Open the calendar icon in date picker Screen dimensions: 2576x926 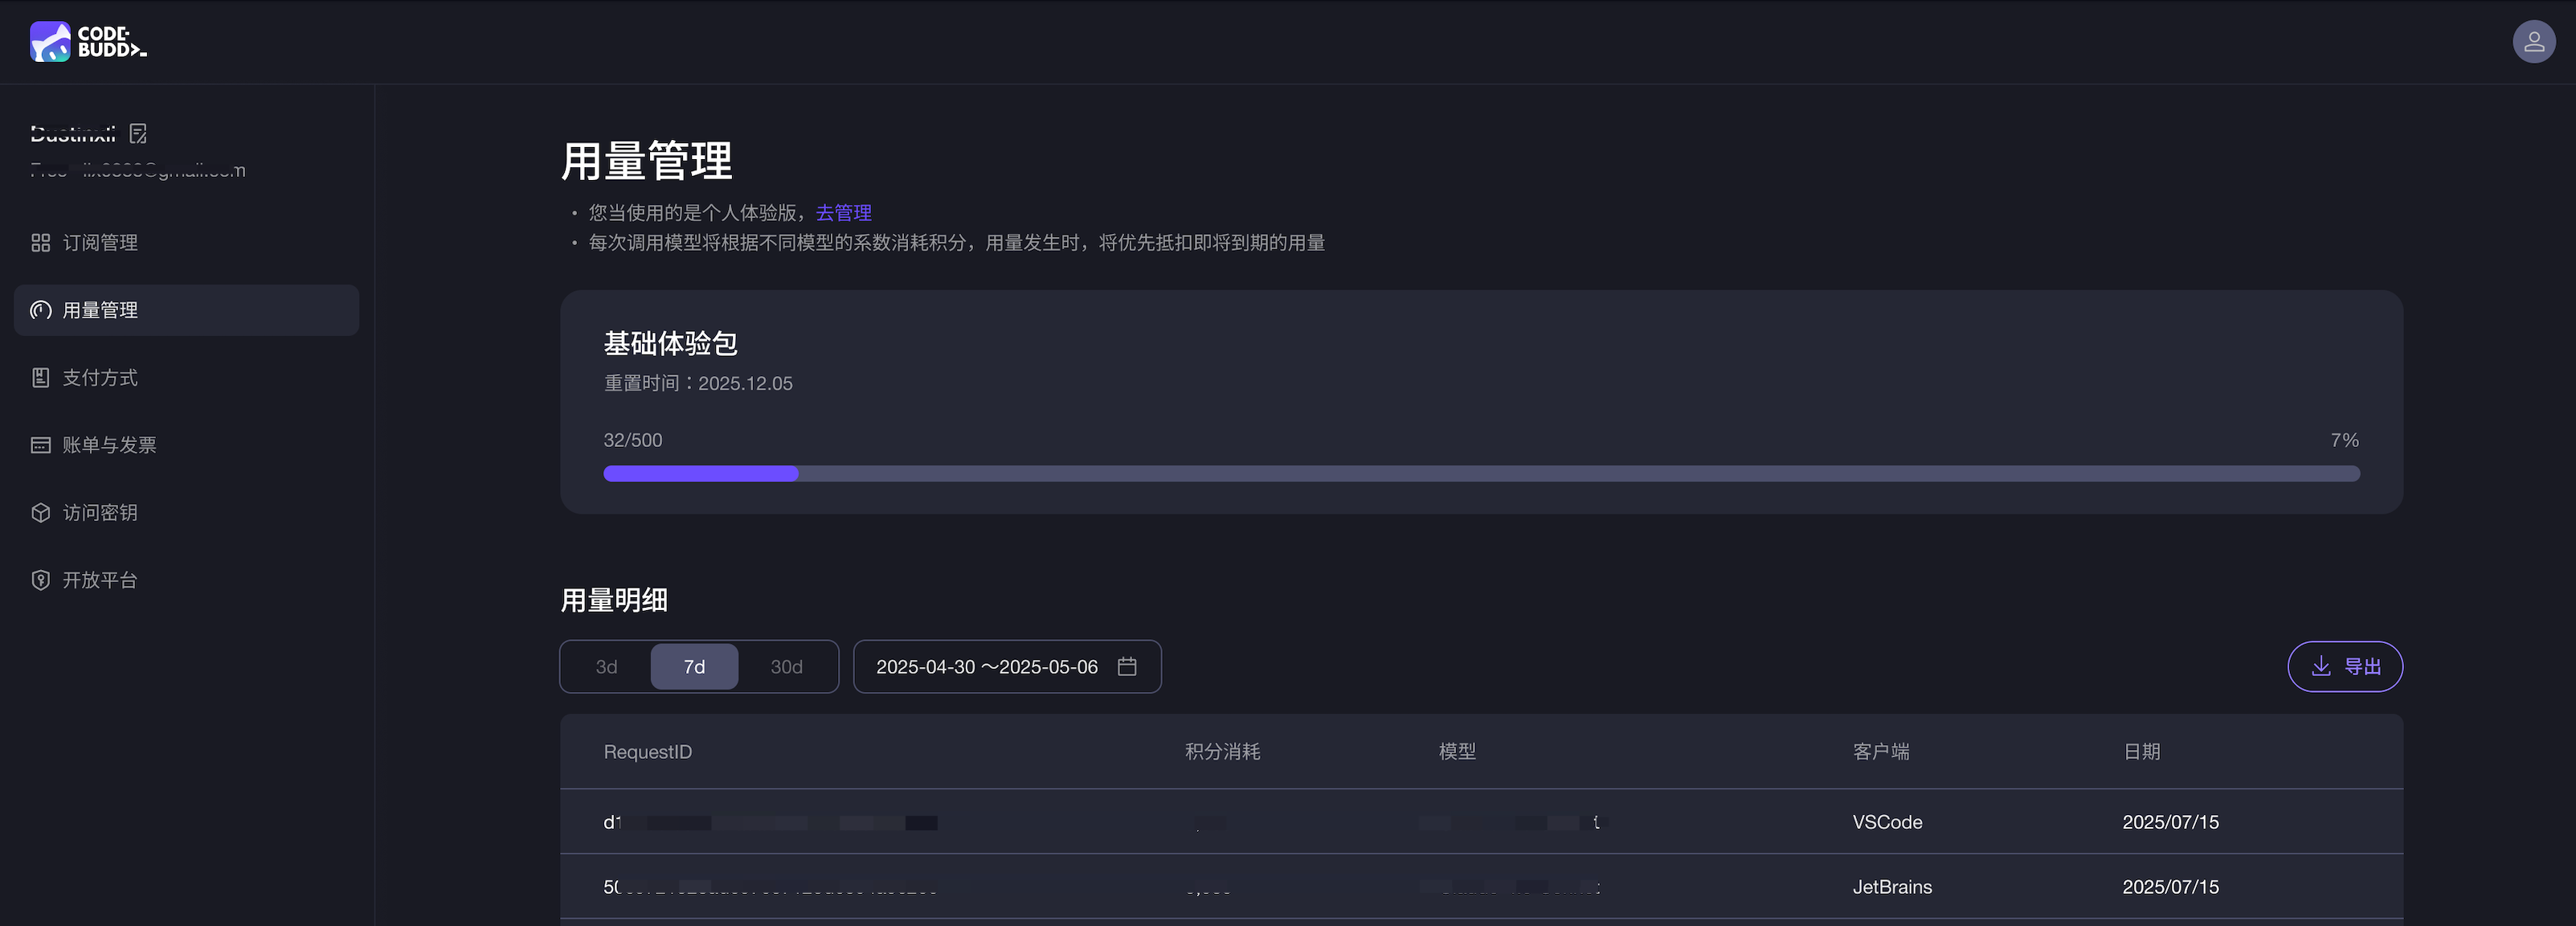[1128, 667]
